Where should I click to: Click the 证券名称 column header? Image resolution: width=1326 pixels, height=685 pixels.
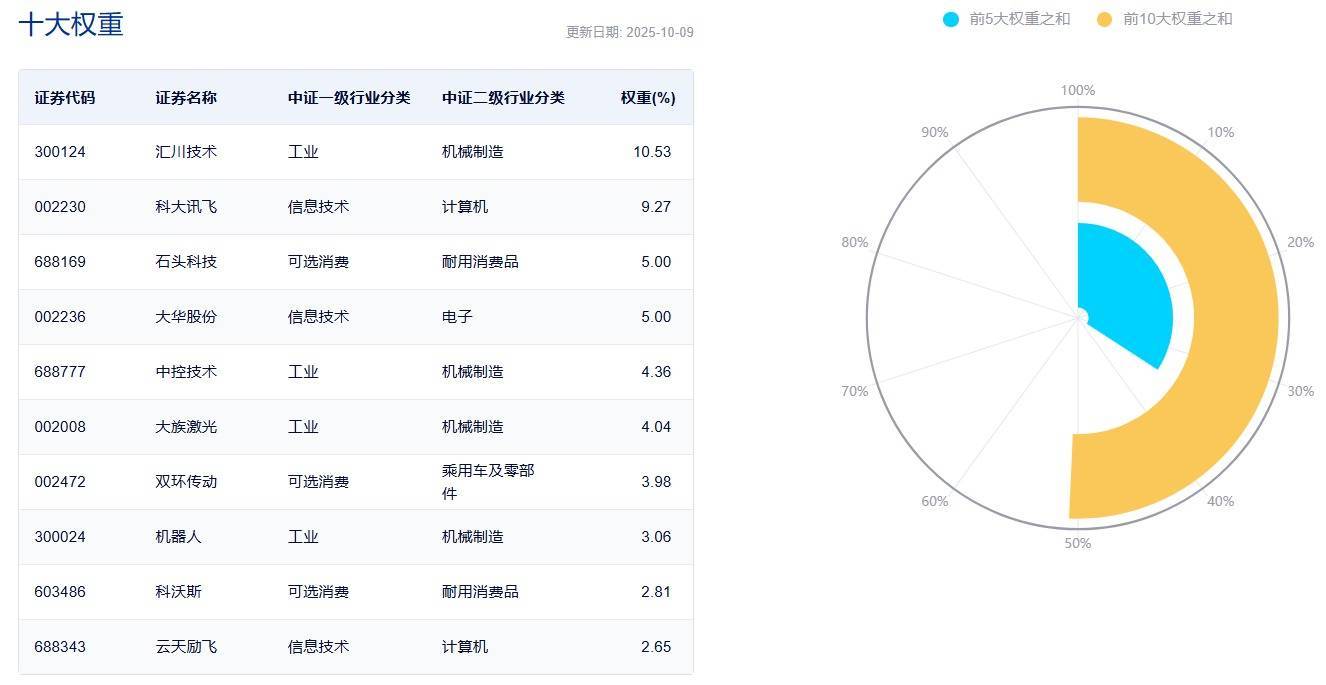[x=186, y=98]
